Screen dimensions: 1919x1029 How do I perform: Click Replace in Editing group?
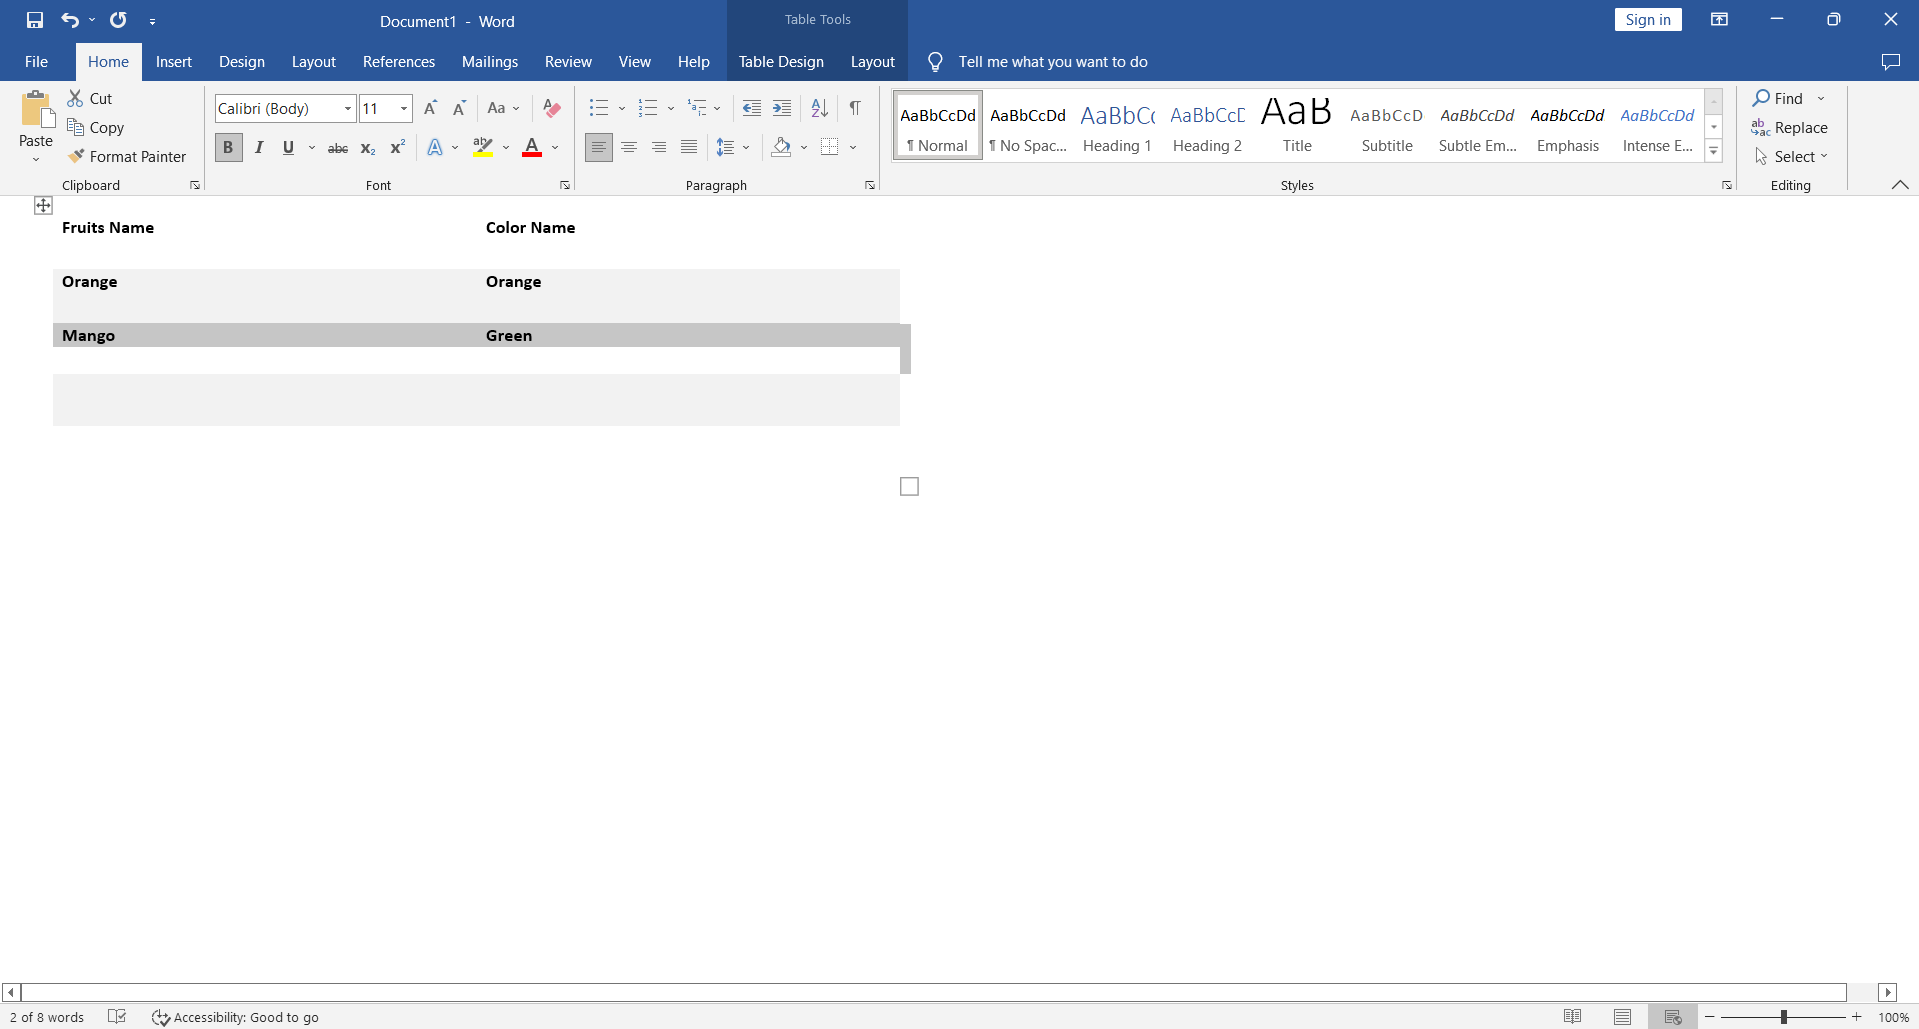tap(1790, 128)
